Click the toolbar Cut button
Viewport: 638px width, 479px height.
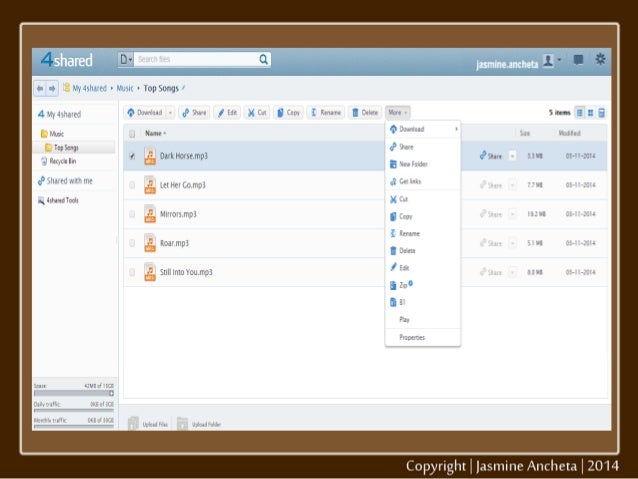coord(257,113)
